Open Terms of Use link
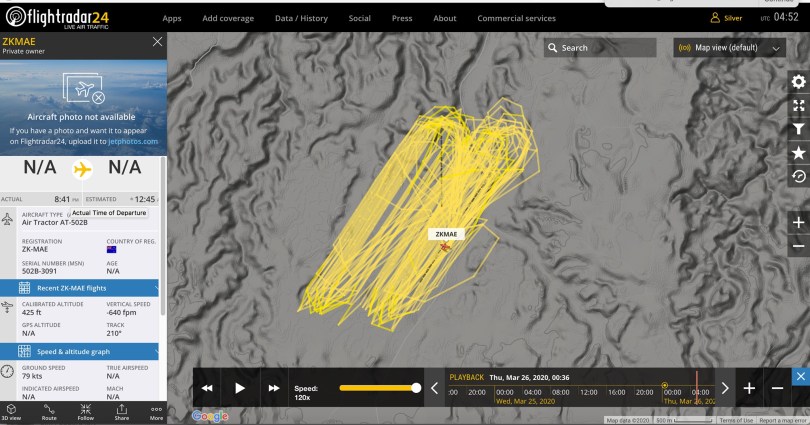The image size is (810, 425). click(x=736, y=420)
